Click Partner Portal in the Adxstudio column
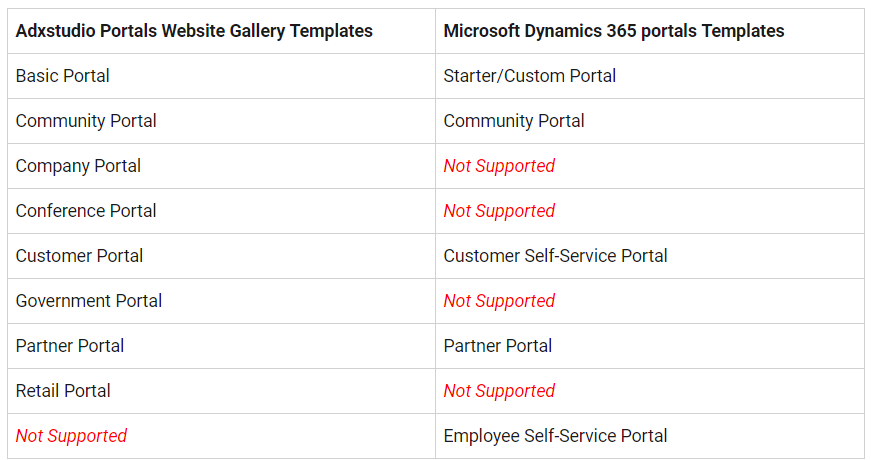Screen dimensions: 871x460 (x=70, y=346)
